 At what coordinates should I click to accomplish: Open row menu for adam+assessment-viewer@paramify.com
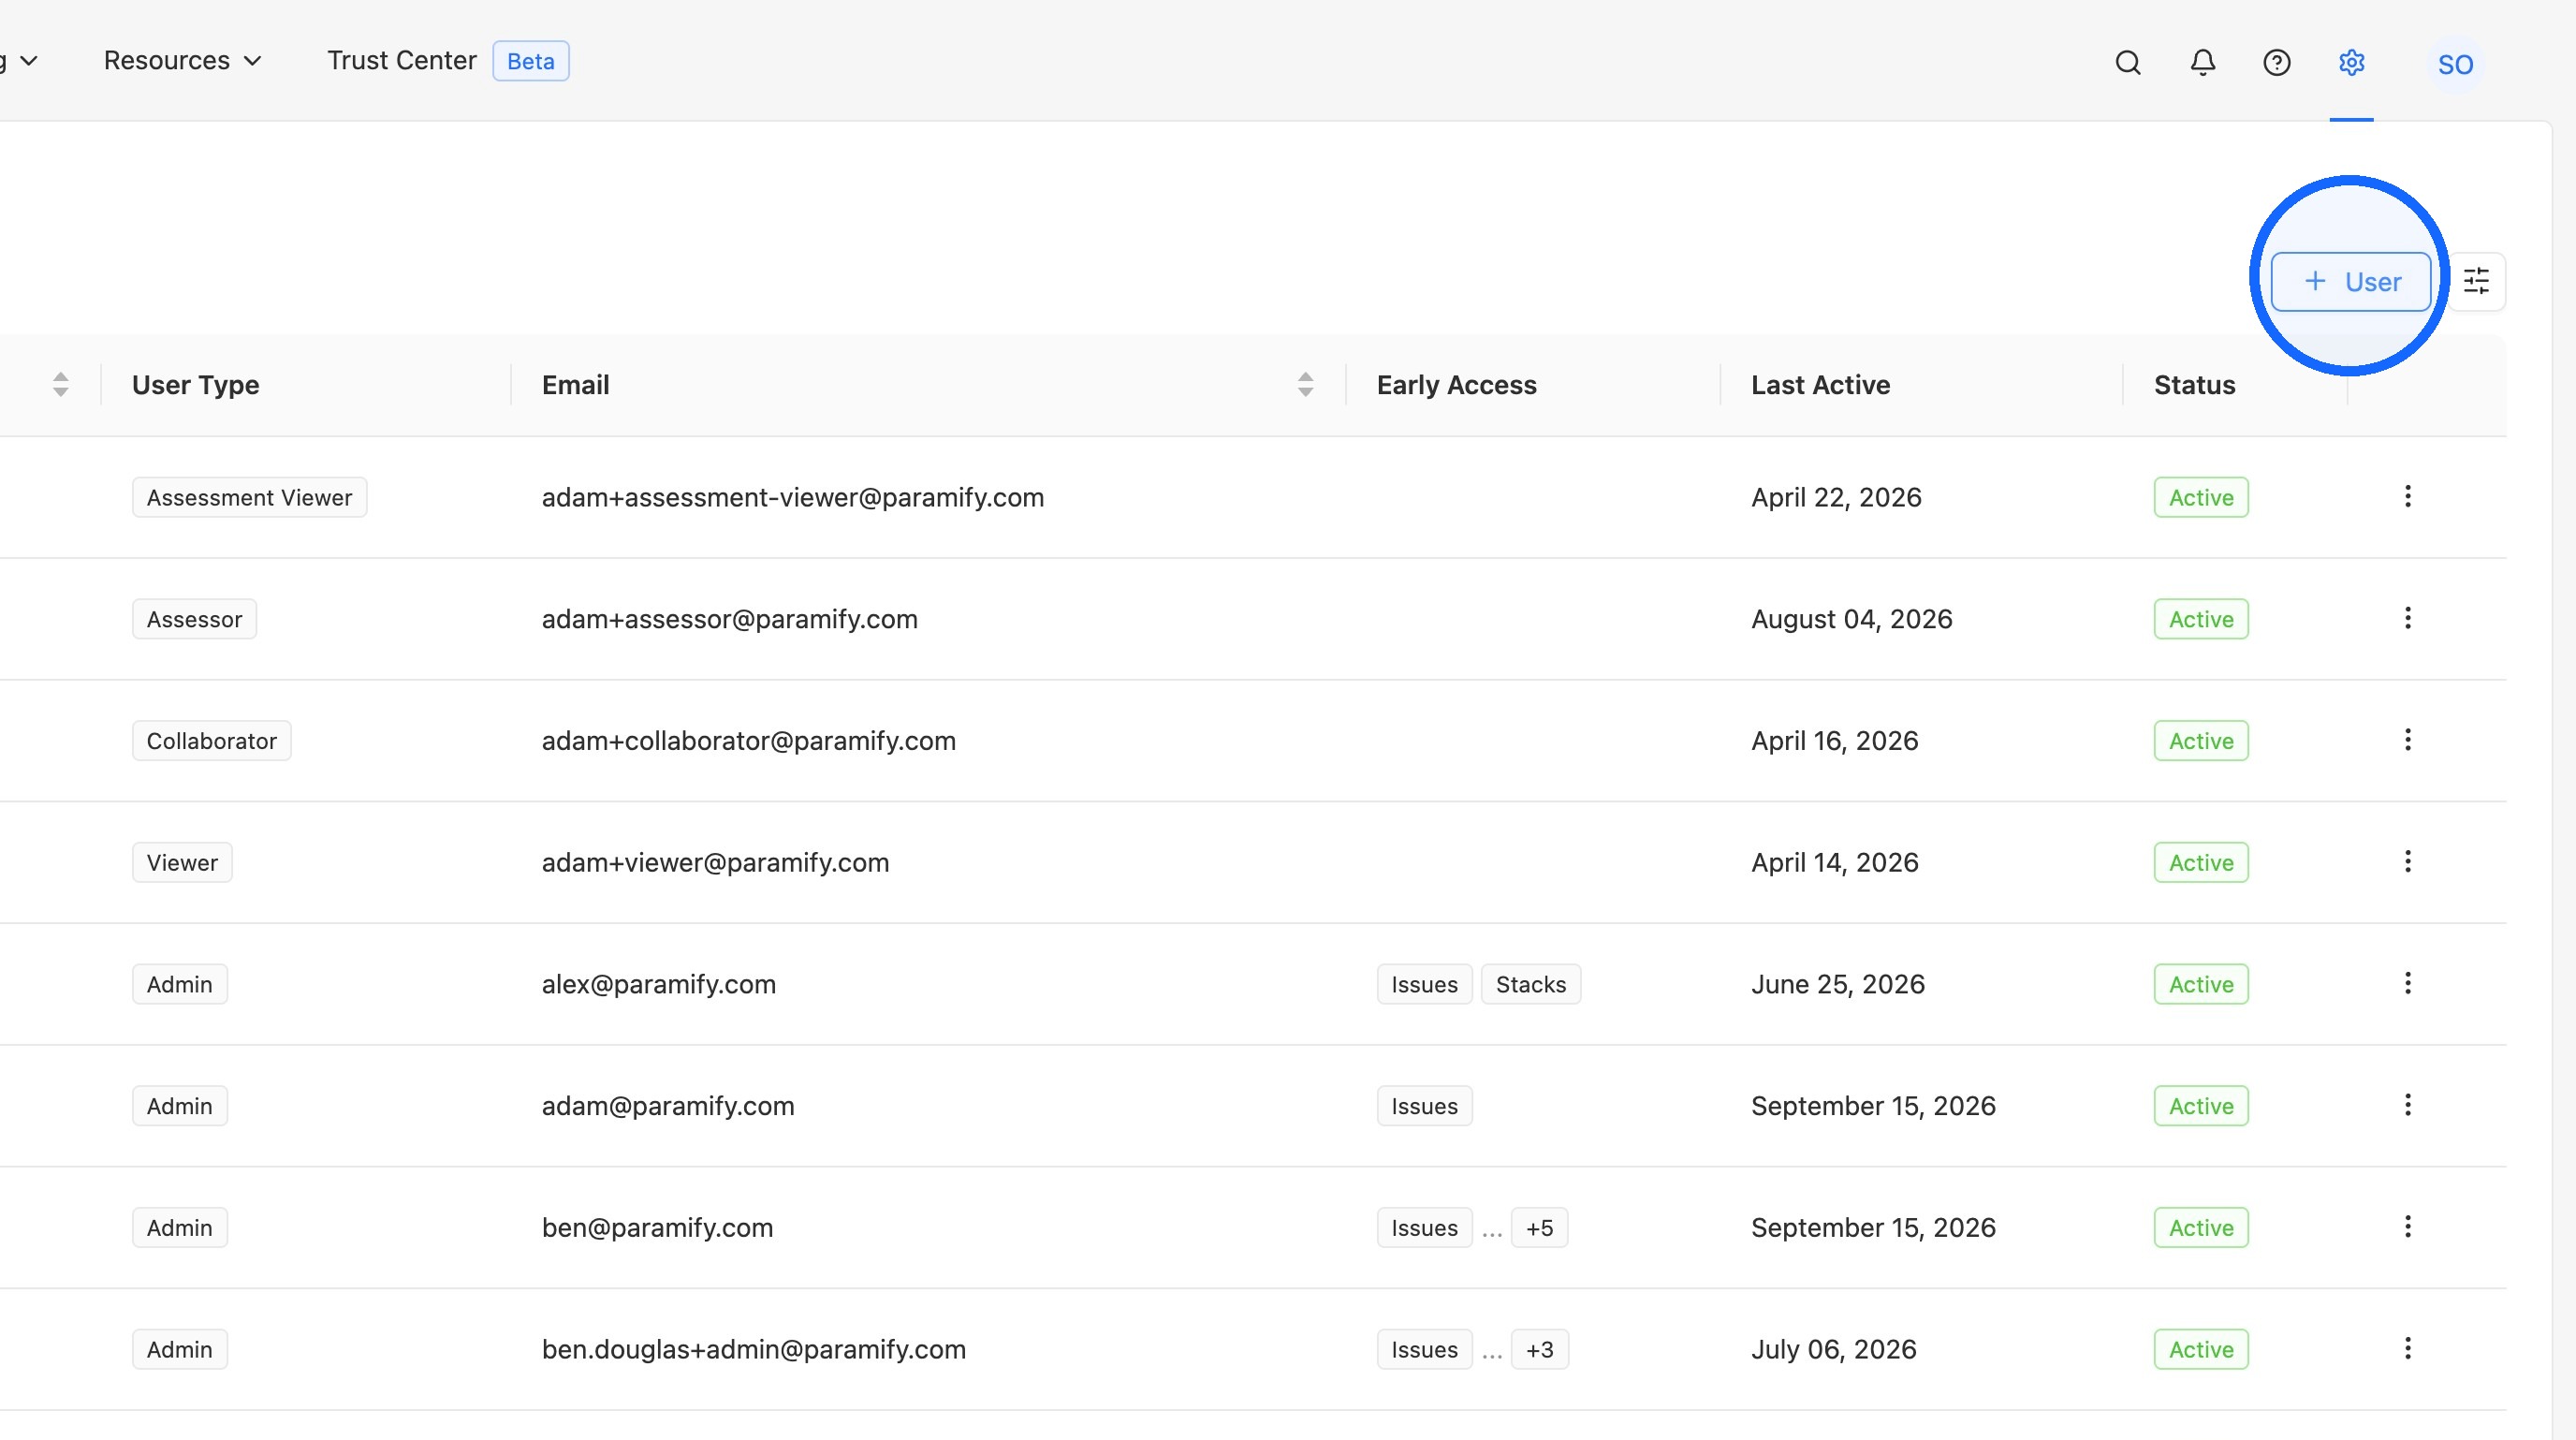[2407, 497]
